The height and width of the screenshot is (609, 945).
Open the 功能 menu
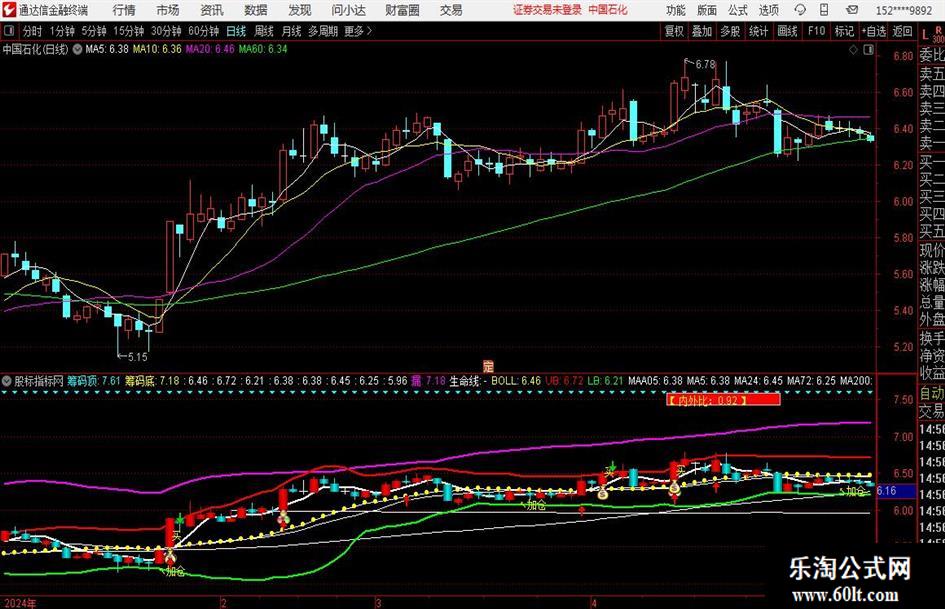[676, 10]
